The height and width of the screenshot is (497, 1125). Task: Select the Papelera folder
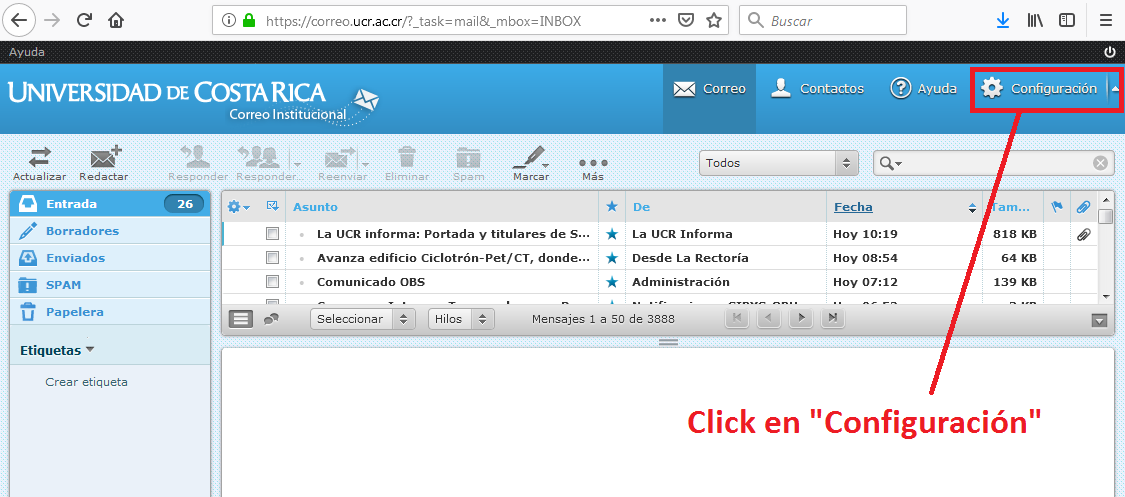[110, 312]
